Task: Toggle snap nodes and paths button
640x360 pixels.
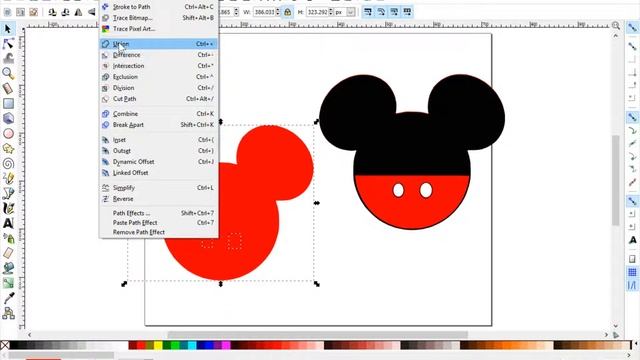Action: coord(632,117)
